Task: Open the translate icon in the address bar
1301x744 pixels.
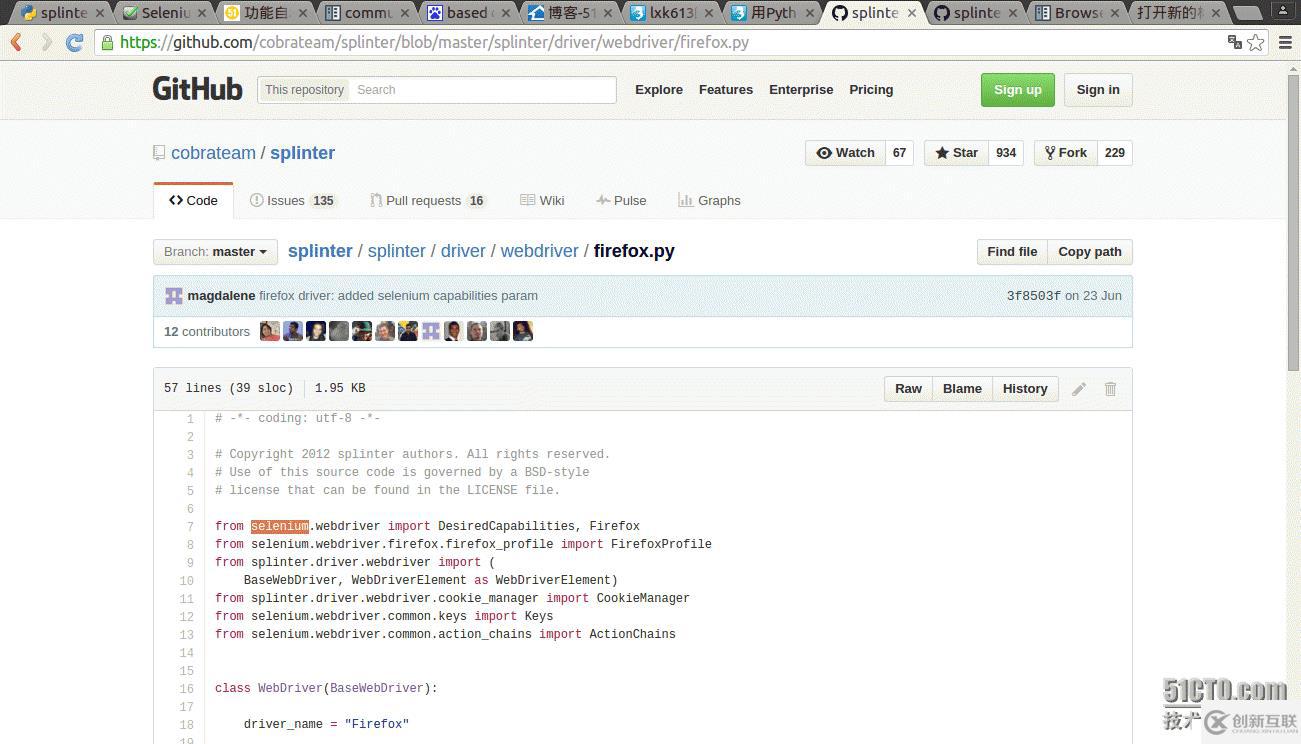Action: (x=1235, y=42)
